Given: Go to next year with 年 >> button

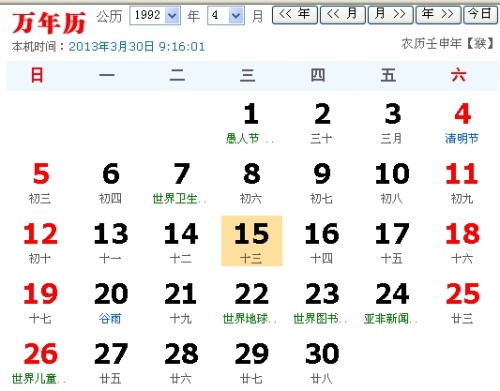Looking at the screenshot, I should 439,15.
